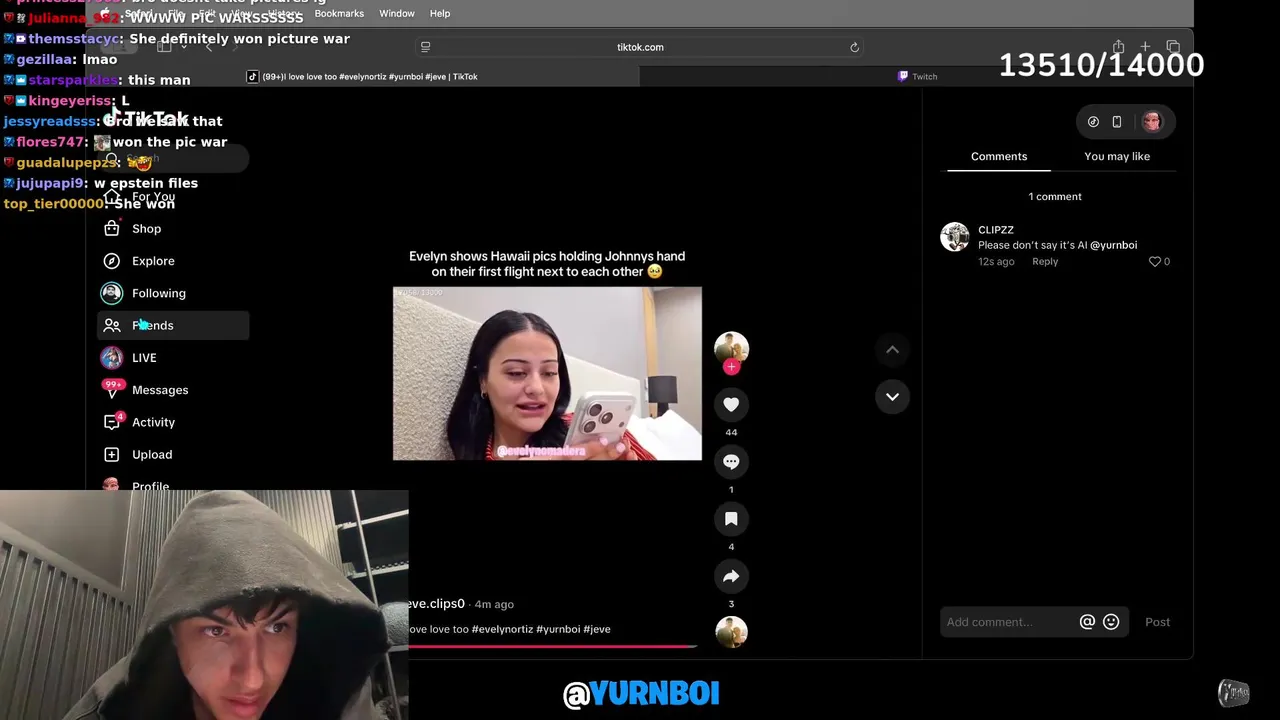The height and width of the screenshot is (720, 1280).
Task: Like the video with heart icon
Action: tap(731, 404)
